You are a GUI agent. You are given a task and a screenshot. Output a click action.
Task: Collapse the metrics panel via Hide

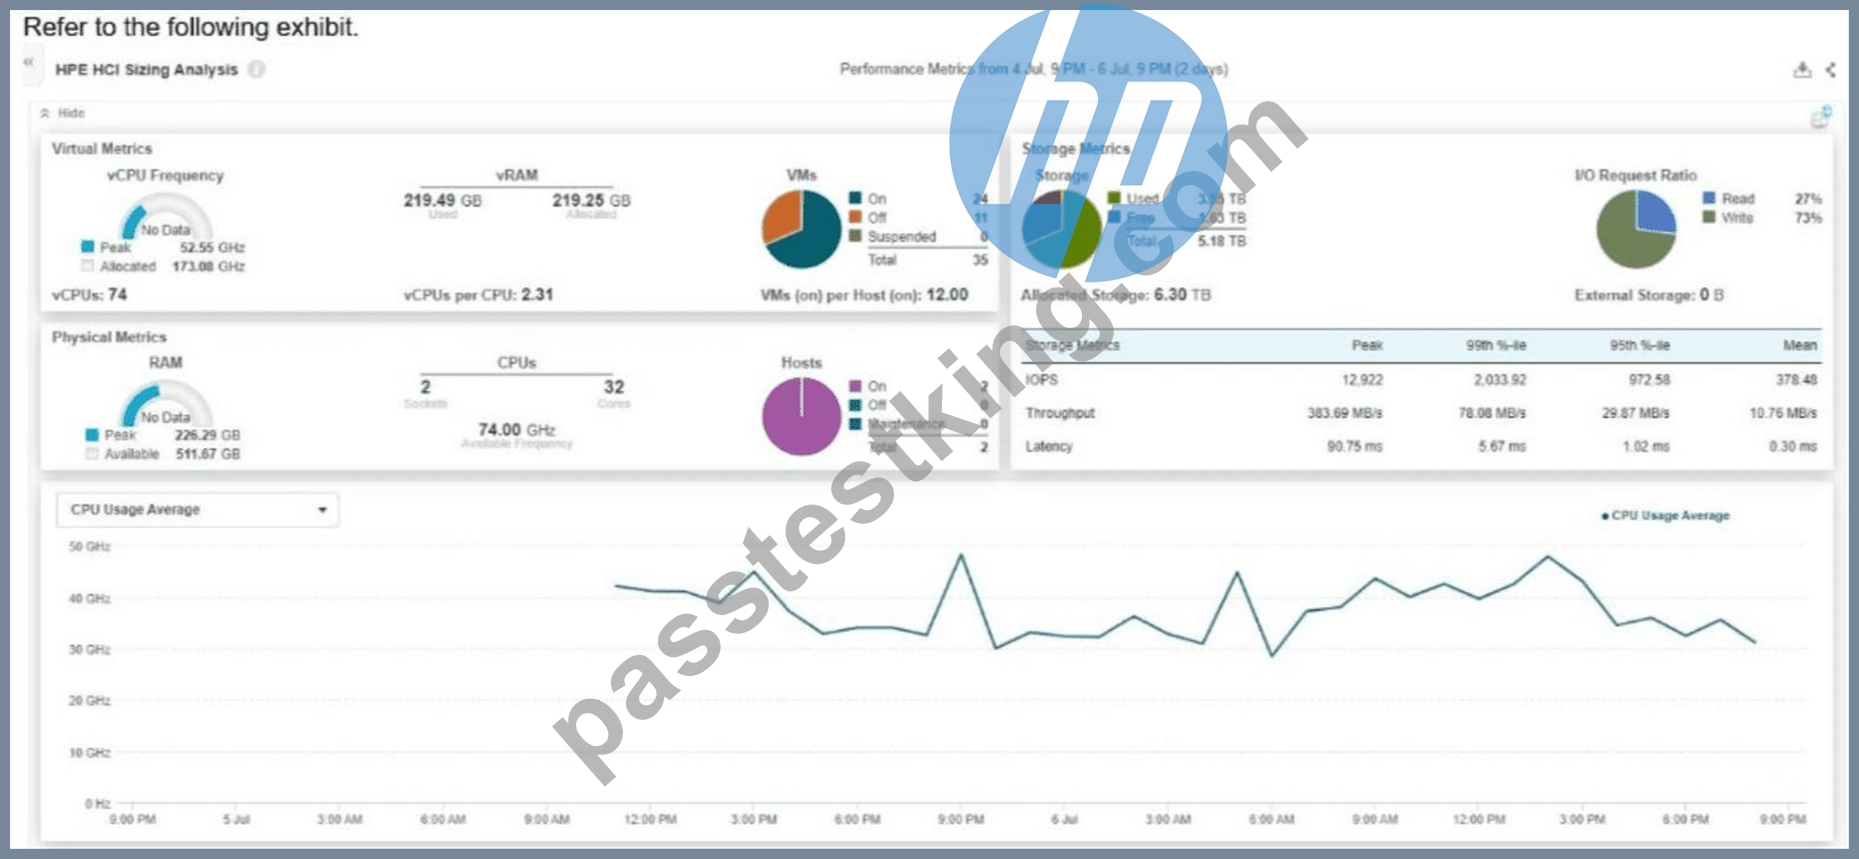[x=62, y=113]
